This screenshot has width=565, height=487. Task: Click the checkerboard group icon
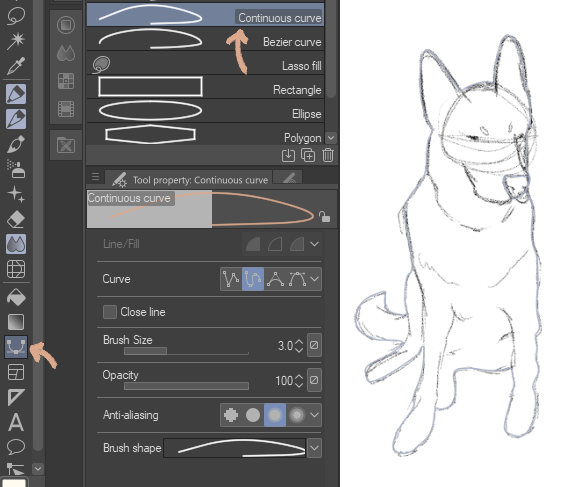coord(66,81)
